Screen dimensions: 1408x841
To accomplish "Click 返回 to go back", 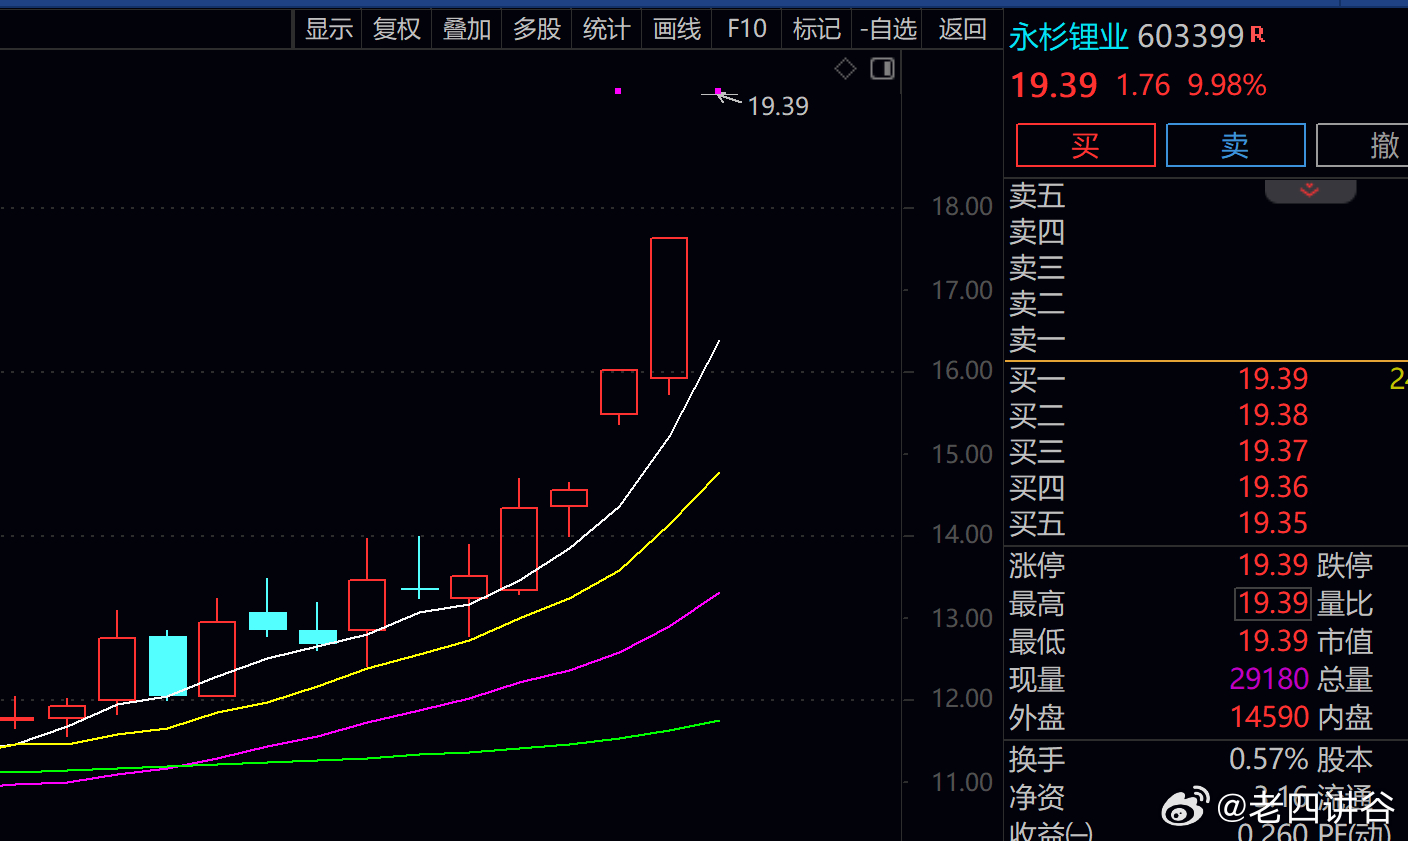I will 963,29.
